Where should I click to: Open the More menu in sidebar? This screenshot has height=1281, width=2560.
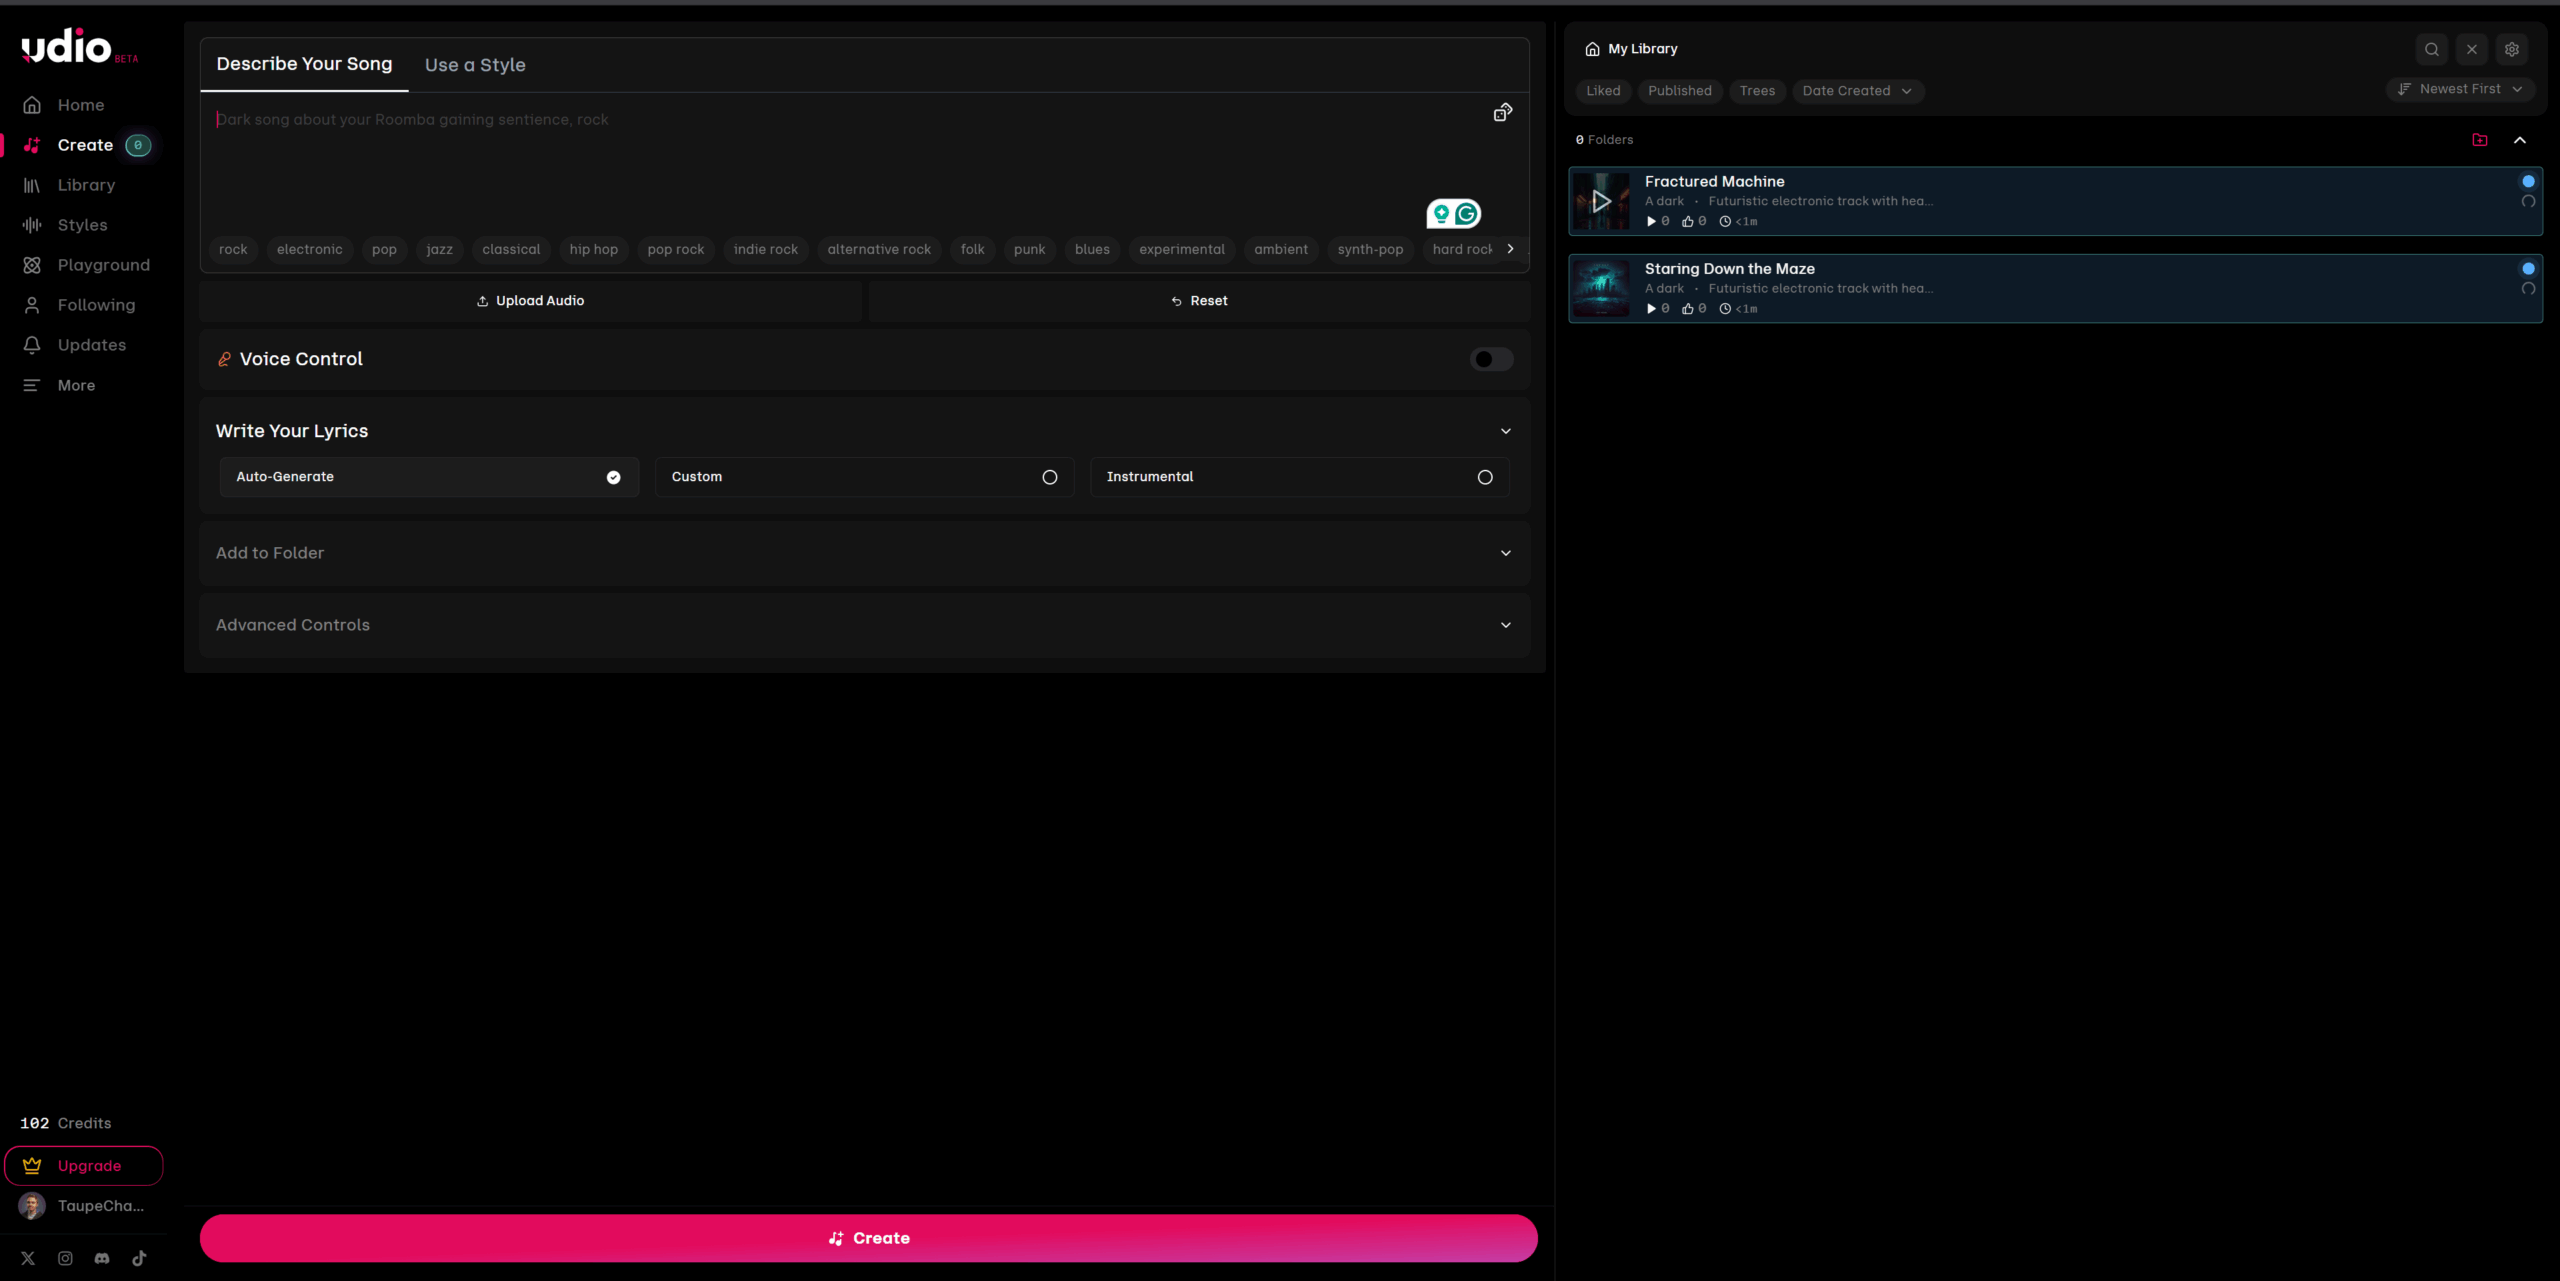point(59,385)
